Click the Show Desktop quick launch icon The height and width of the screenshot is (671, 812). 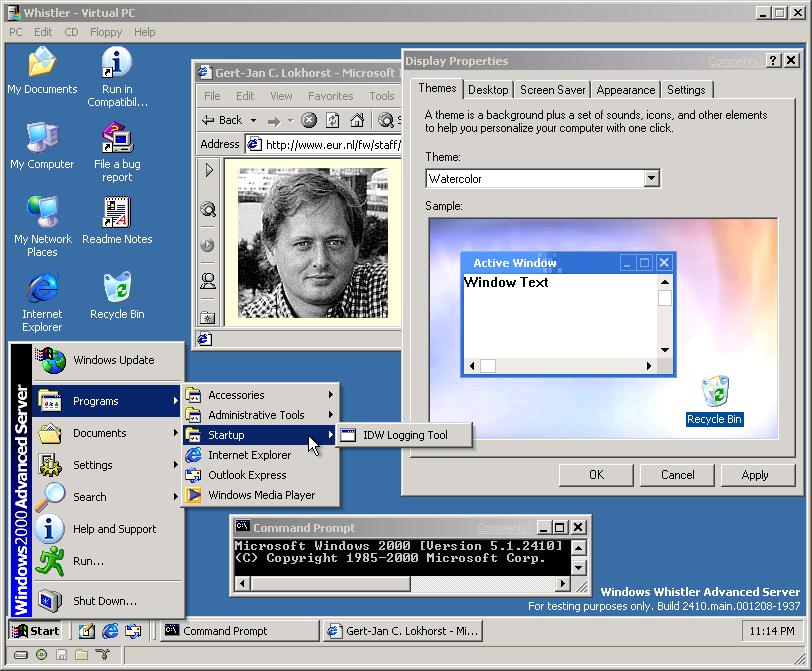coord(86,631)
